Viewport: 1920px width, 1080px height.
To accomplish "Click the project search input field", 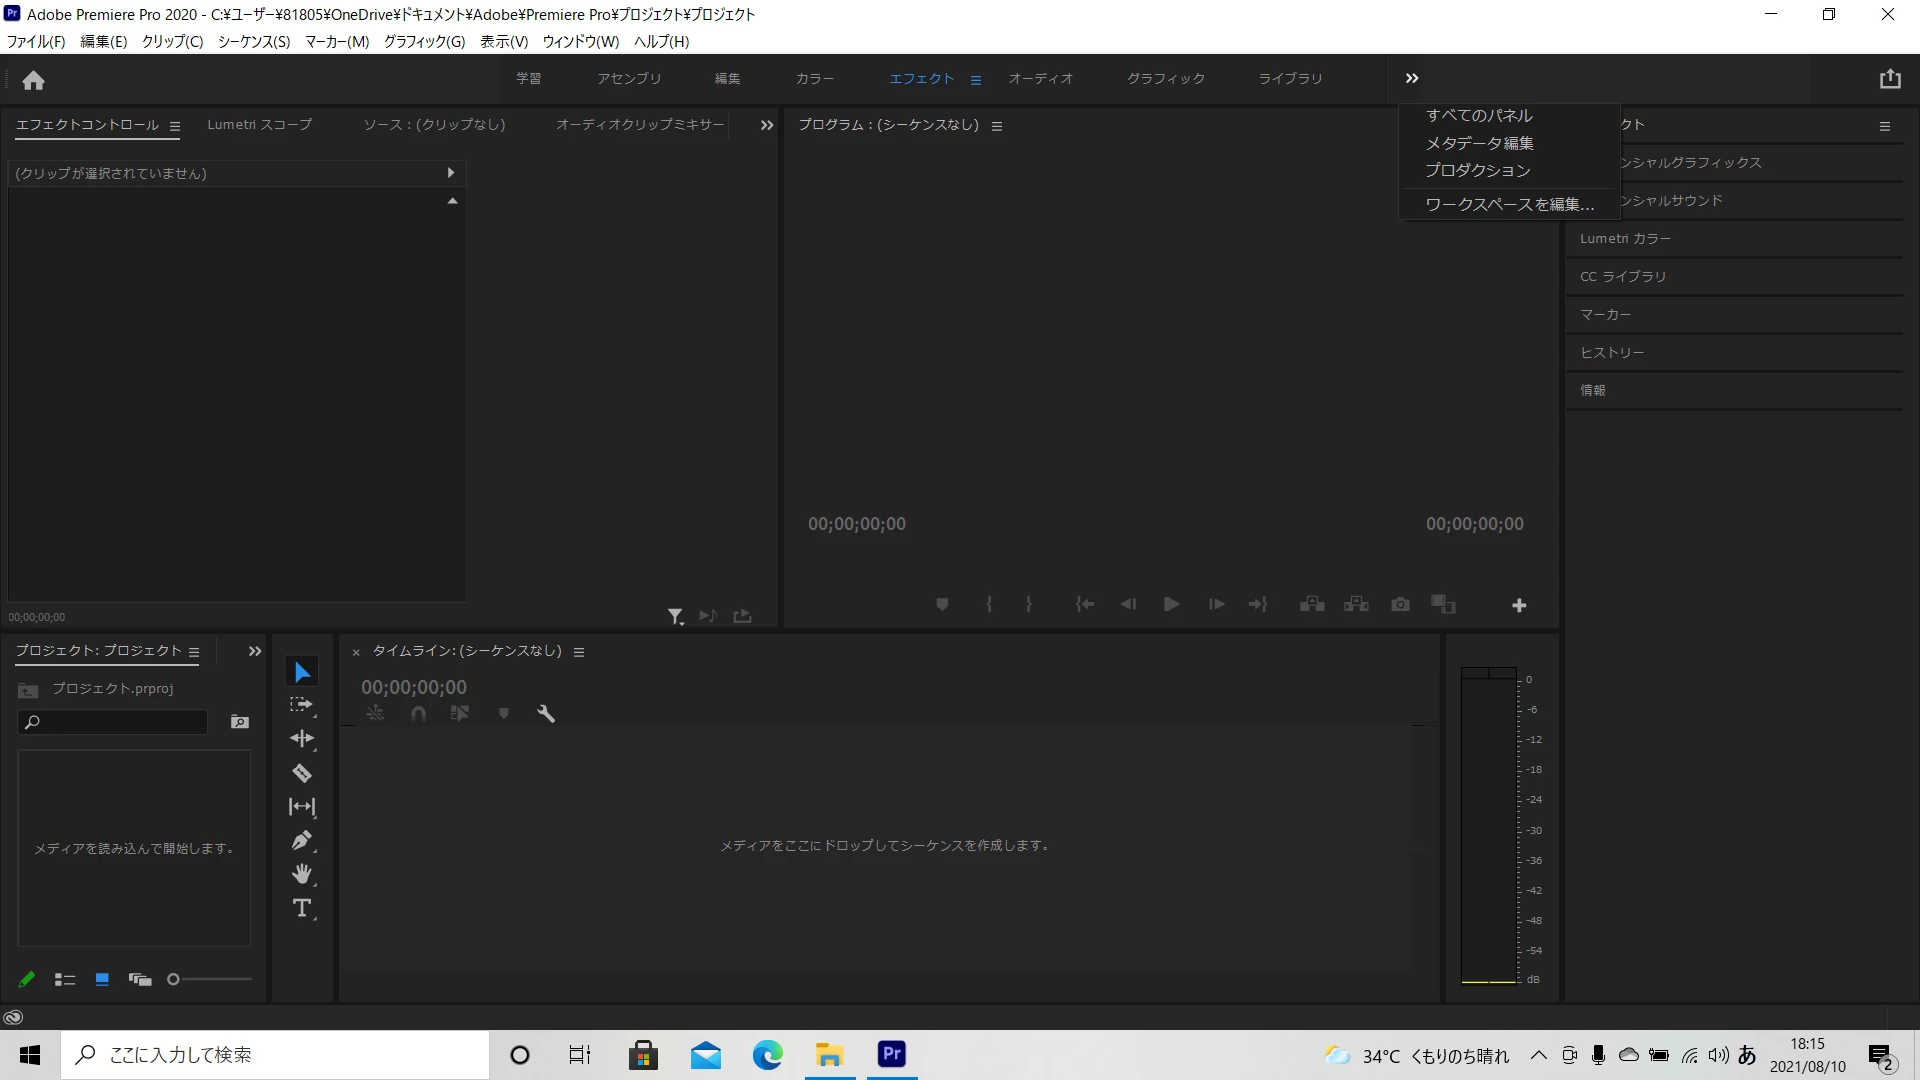I will tap(120, 722).
